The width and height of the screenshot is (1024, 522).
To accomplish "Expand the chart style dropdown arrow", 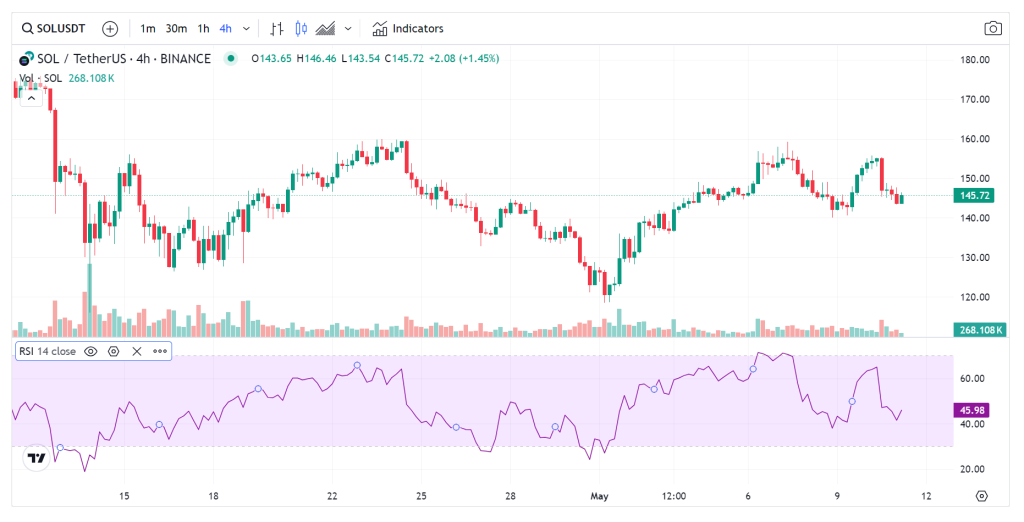I will point(348,28).
